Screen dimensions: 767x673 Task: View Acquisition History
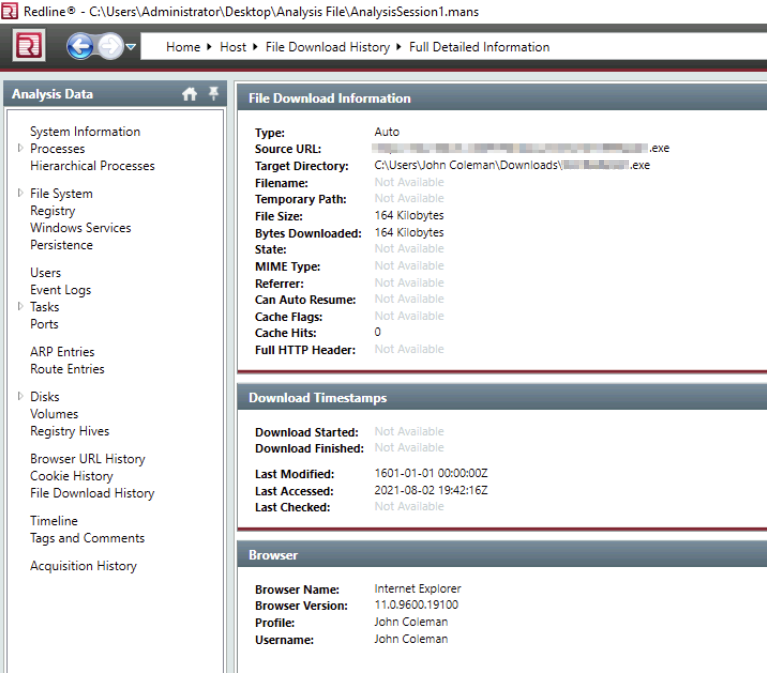click(x=83, y=566)
